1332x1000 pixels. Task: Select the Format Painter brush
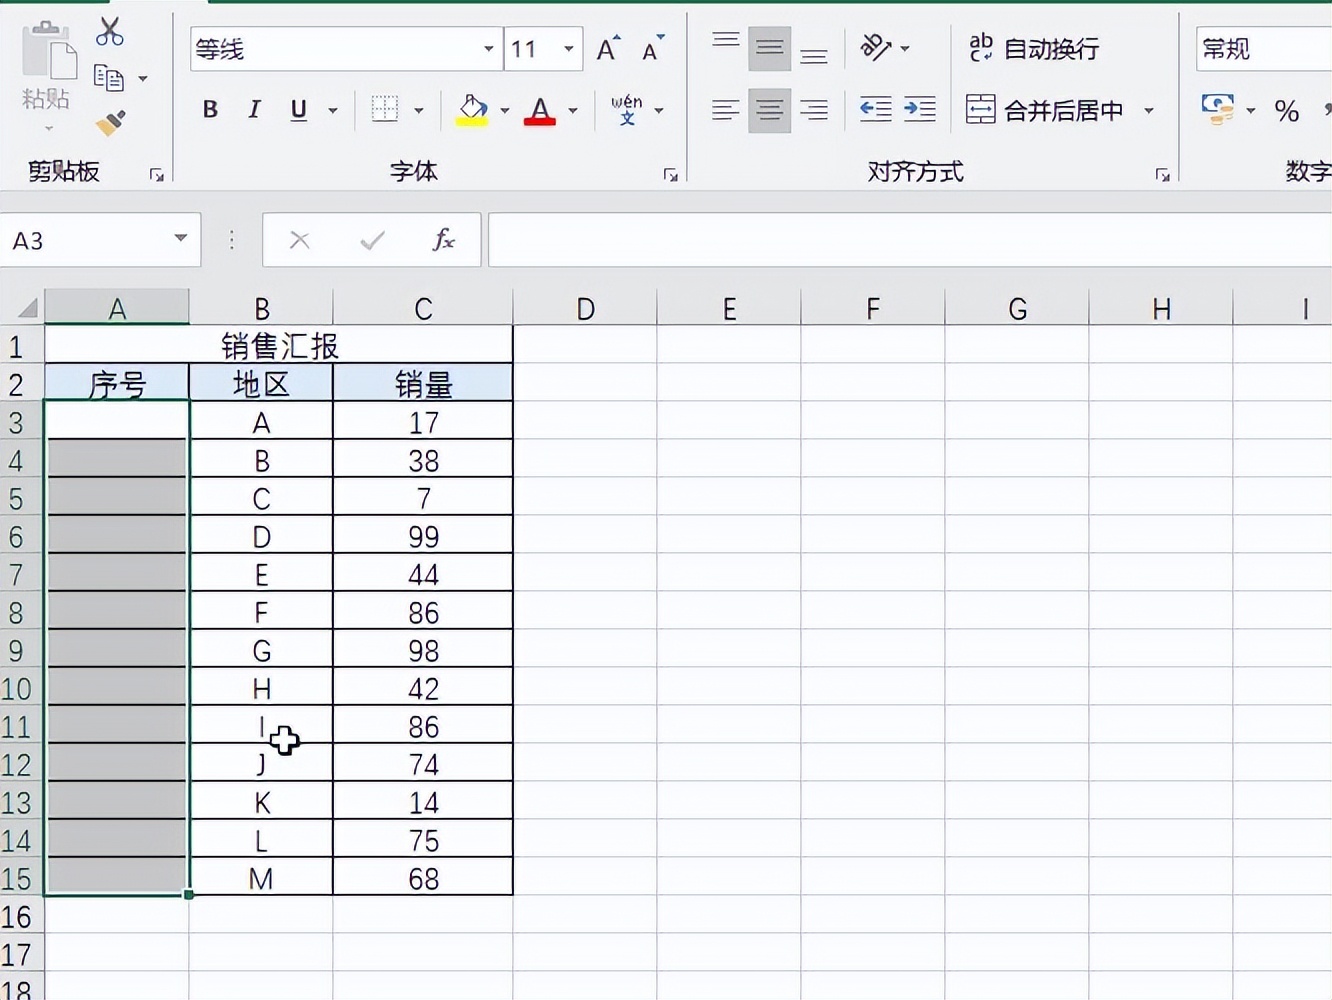coord(110,123)
